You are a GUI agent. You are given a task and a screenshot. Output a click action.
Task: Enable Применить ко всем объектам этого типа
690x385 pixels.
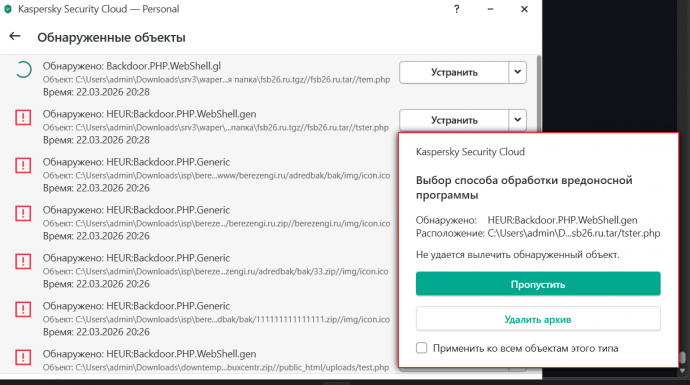[422, 348]
